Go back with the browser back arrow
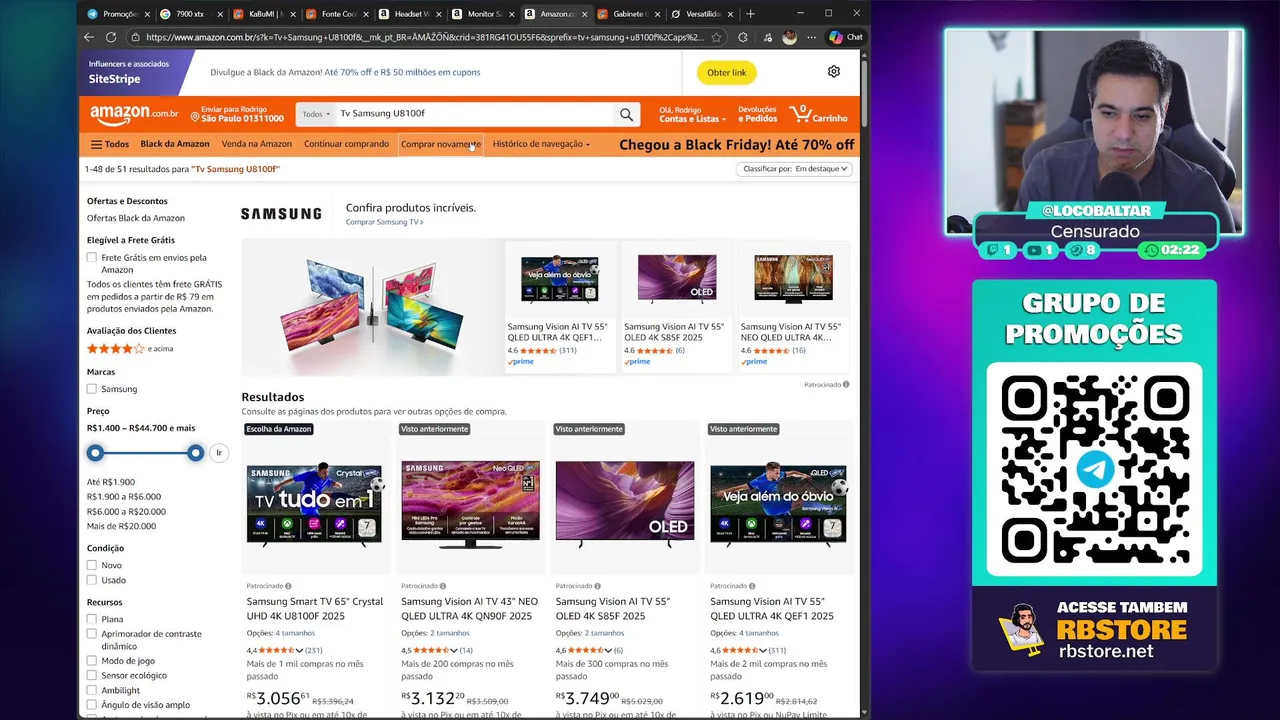This screenshot has height=720, width=1280. (x=89, y=37)
